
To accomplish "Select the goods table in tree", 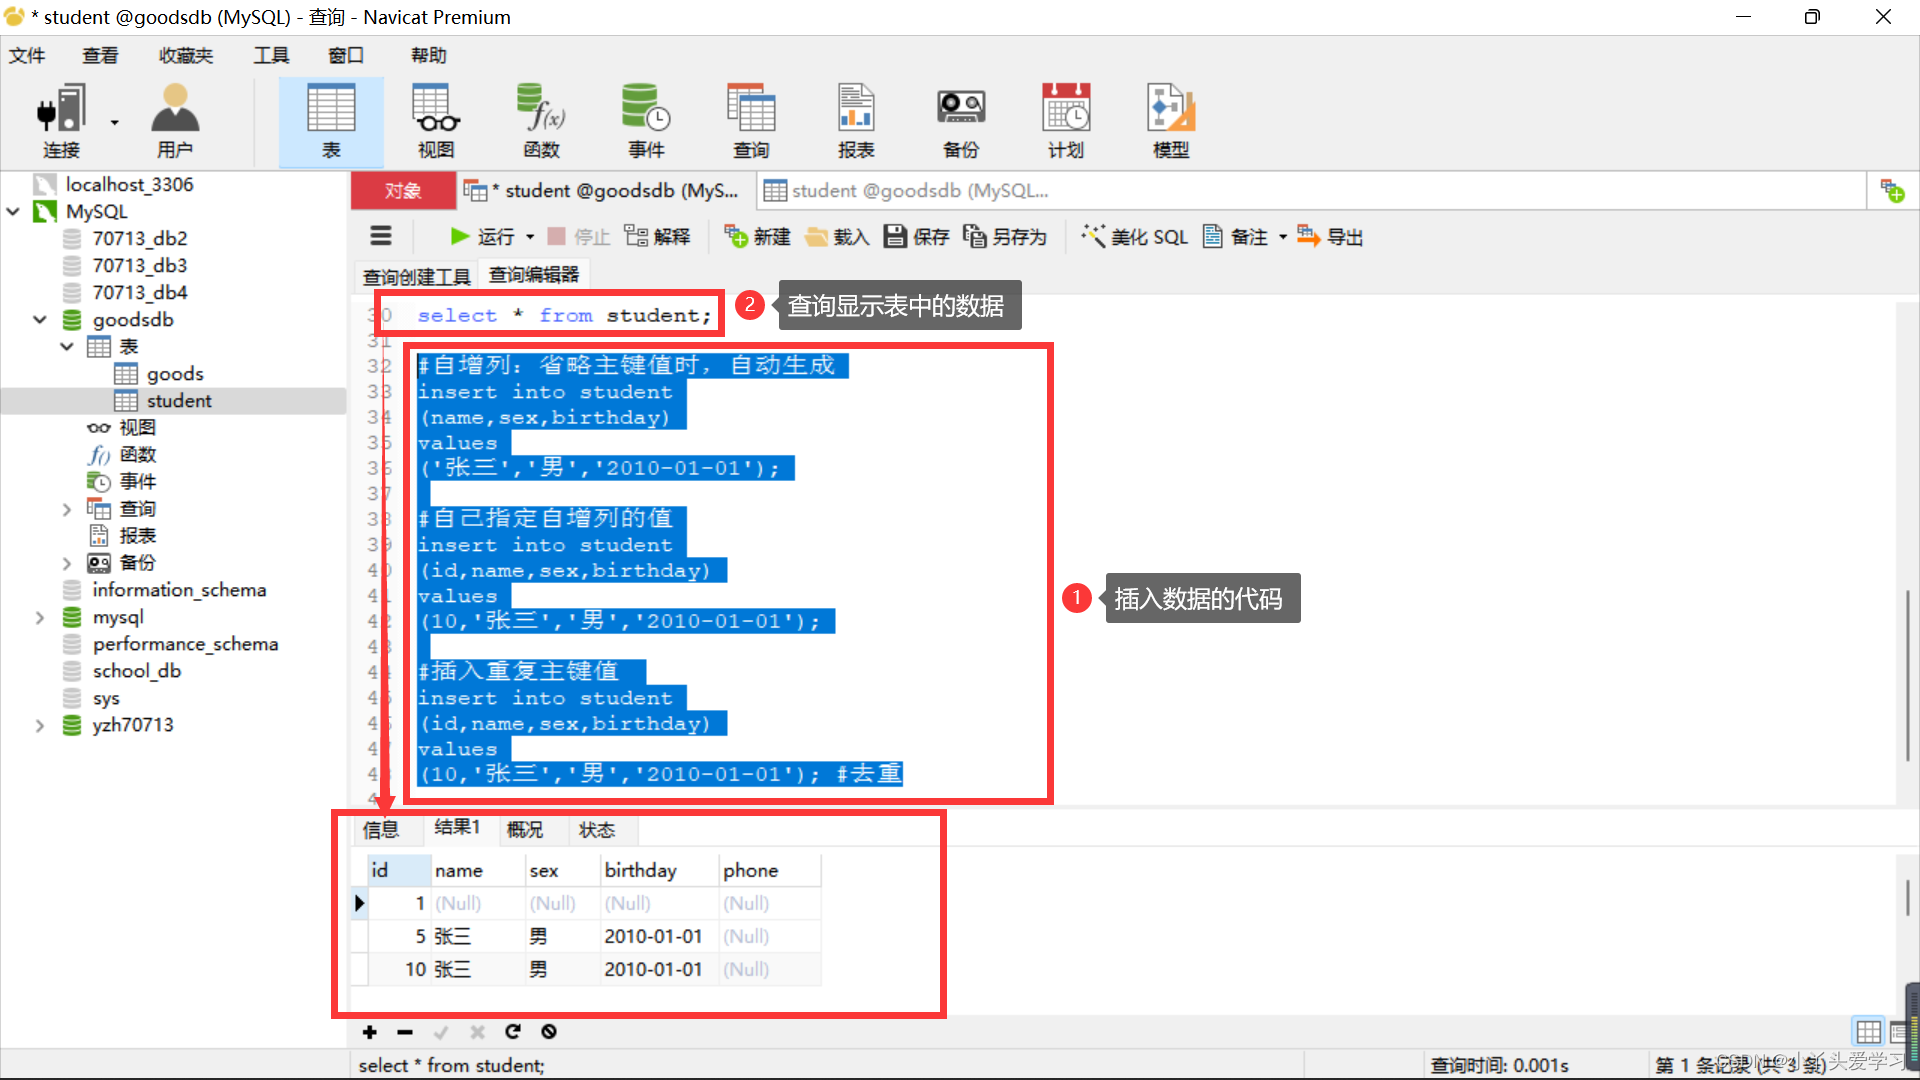I will point(175,374).
